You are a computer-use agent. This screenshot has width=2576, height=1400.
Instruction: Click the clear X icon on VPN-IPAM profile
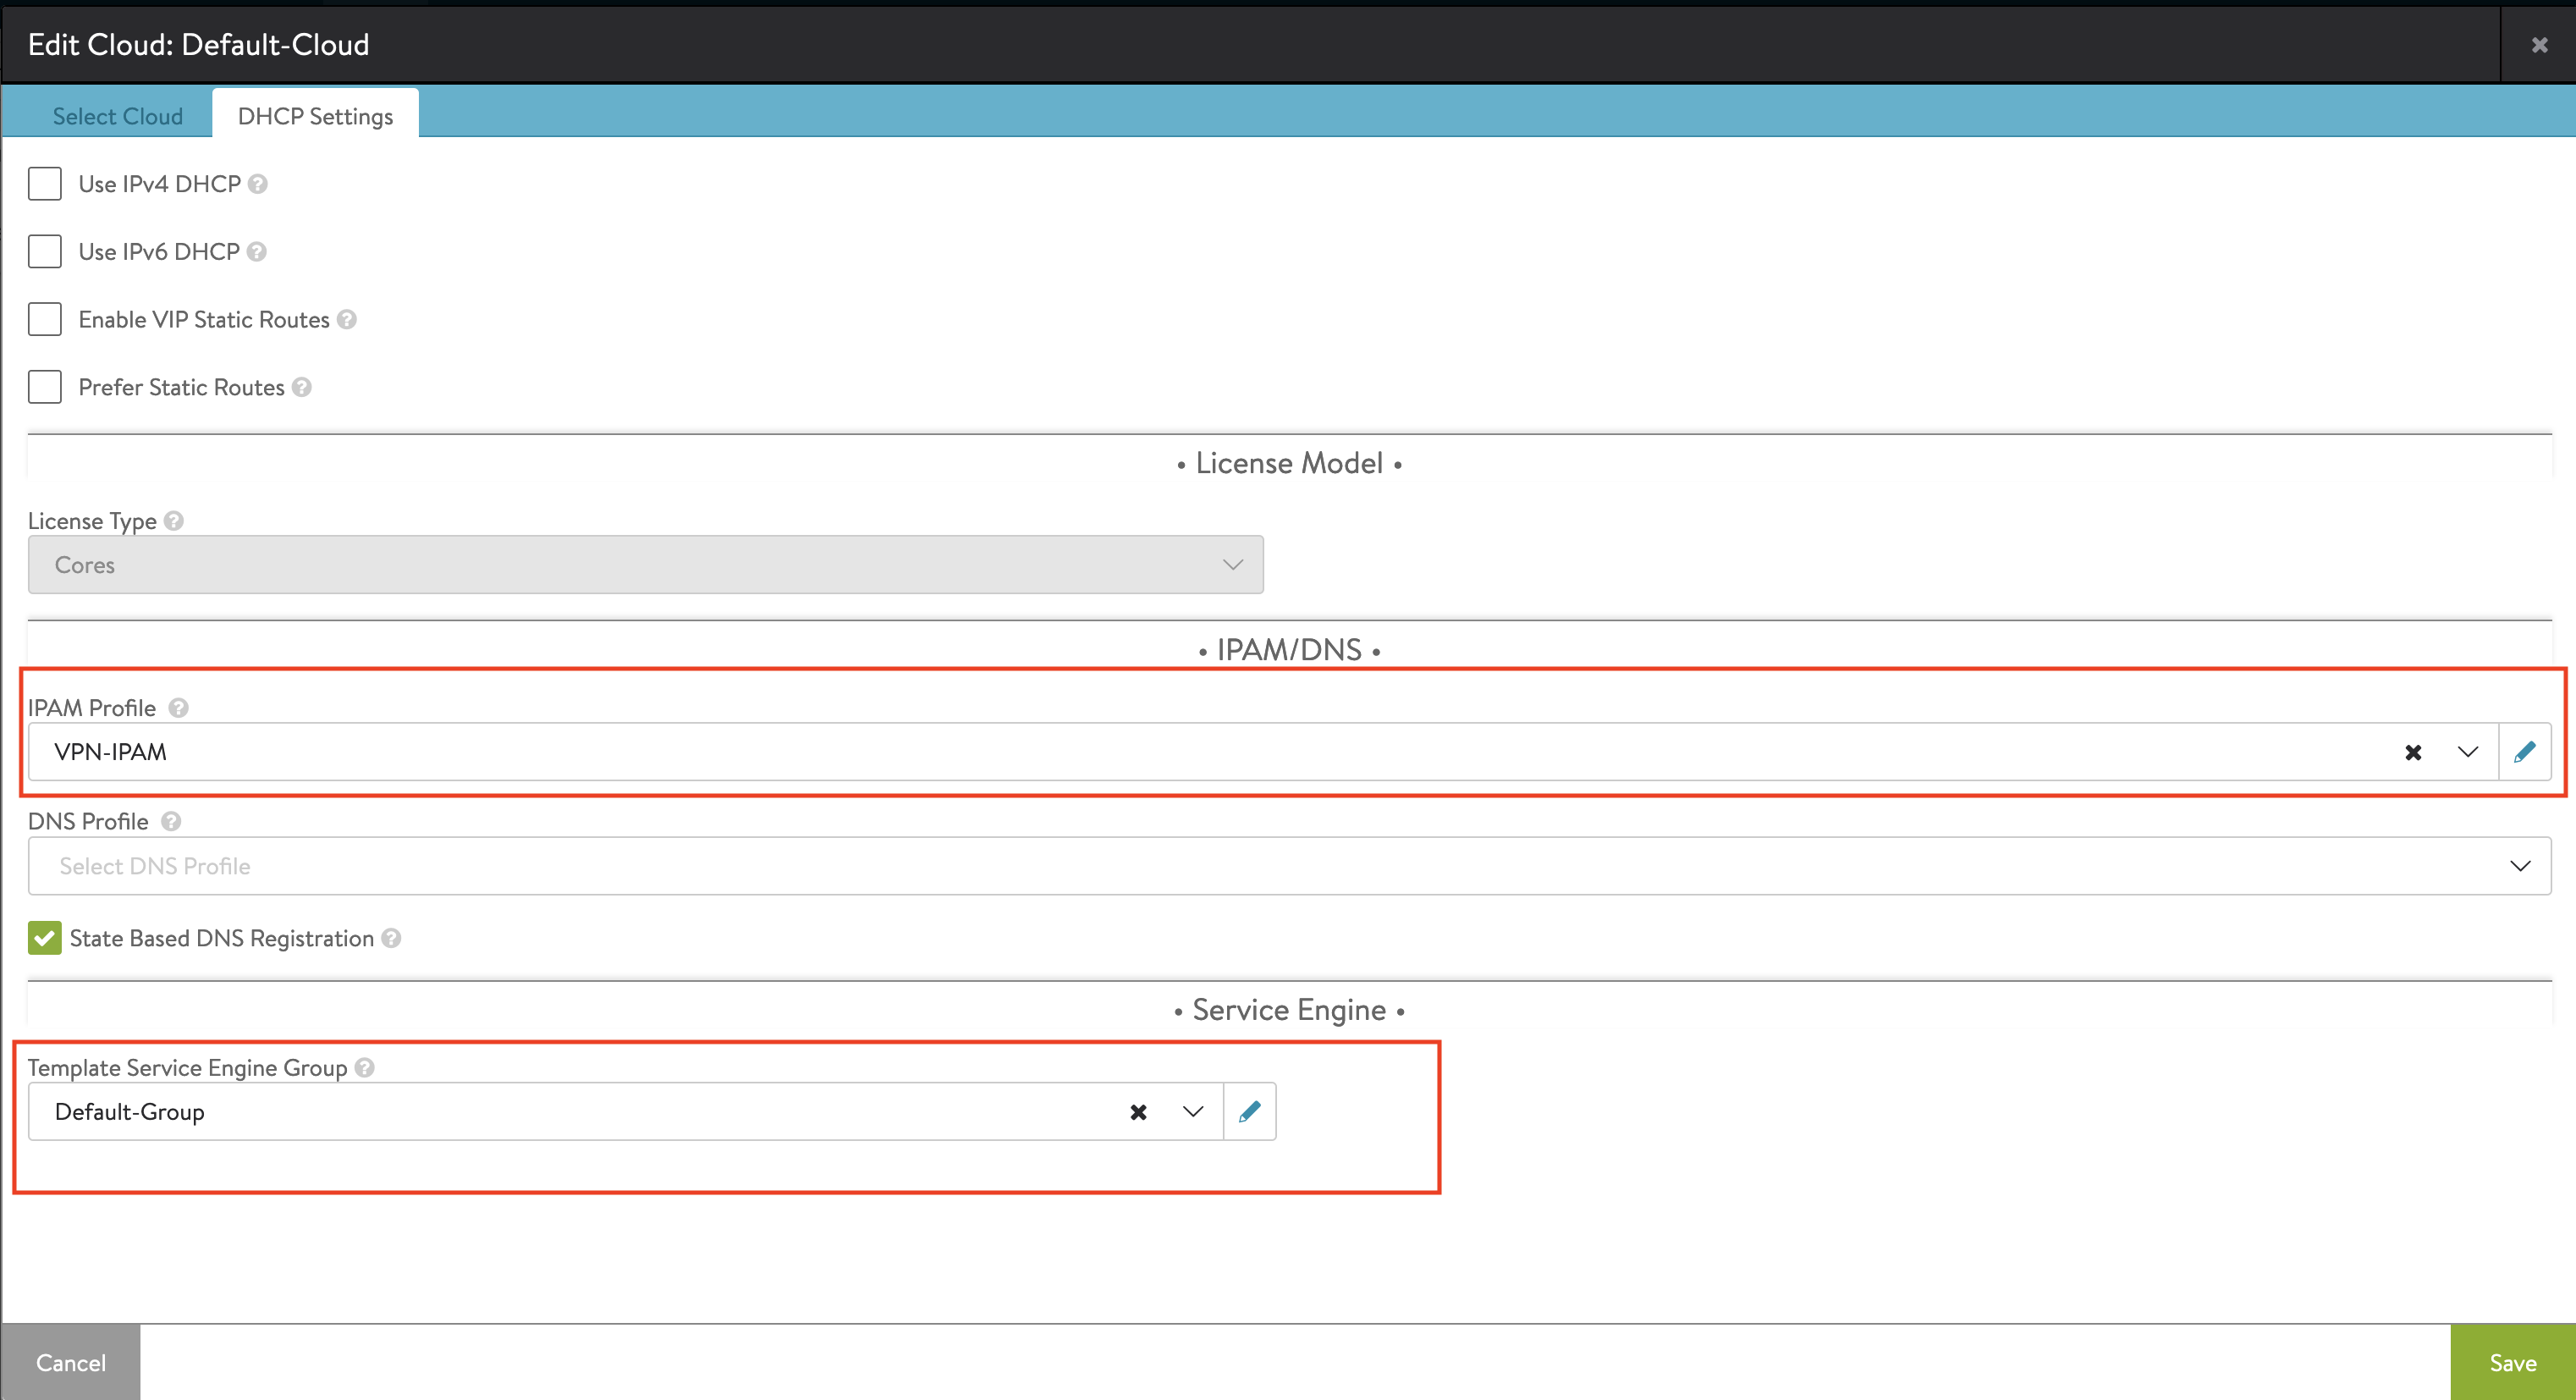coord(2413,752)
